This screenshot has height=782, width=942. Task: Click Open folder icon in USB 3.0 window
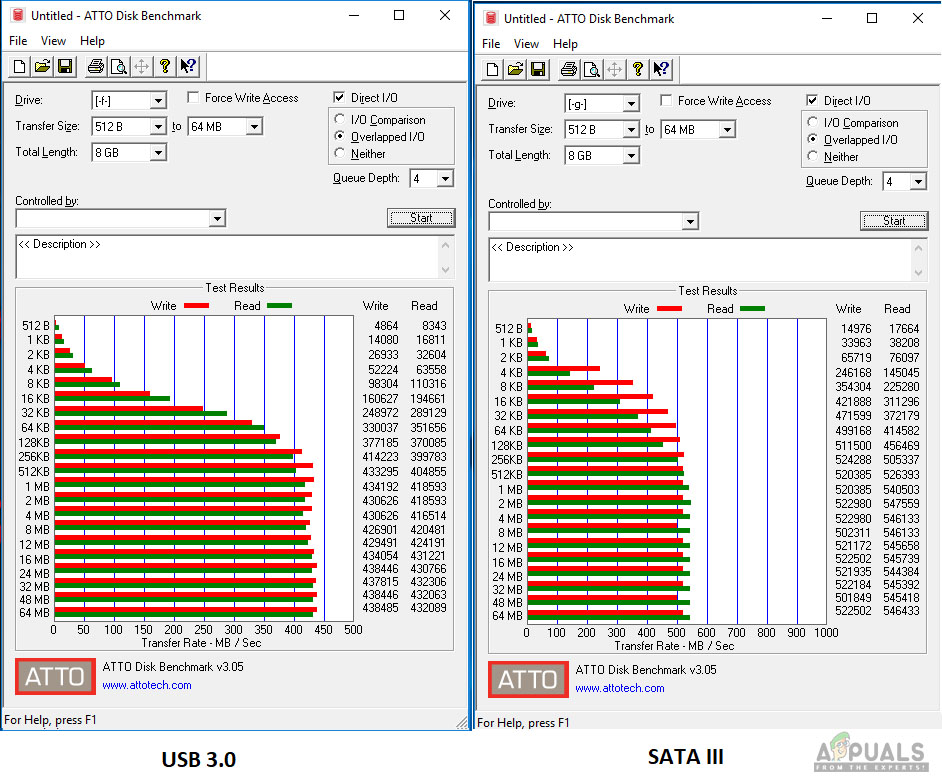point(42,66)
